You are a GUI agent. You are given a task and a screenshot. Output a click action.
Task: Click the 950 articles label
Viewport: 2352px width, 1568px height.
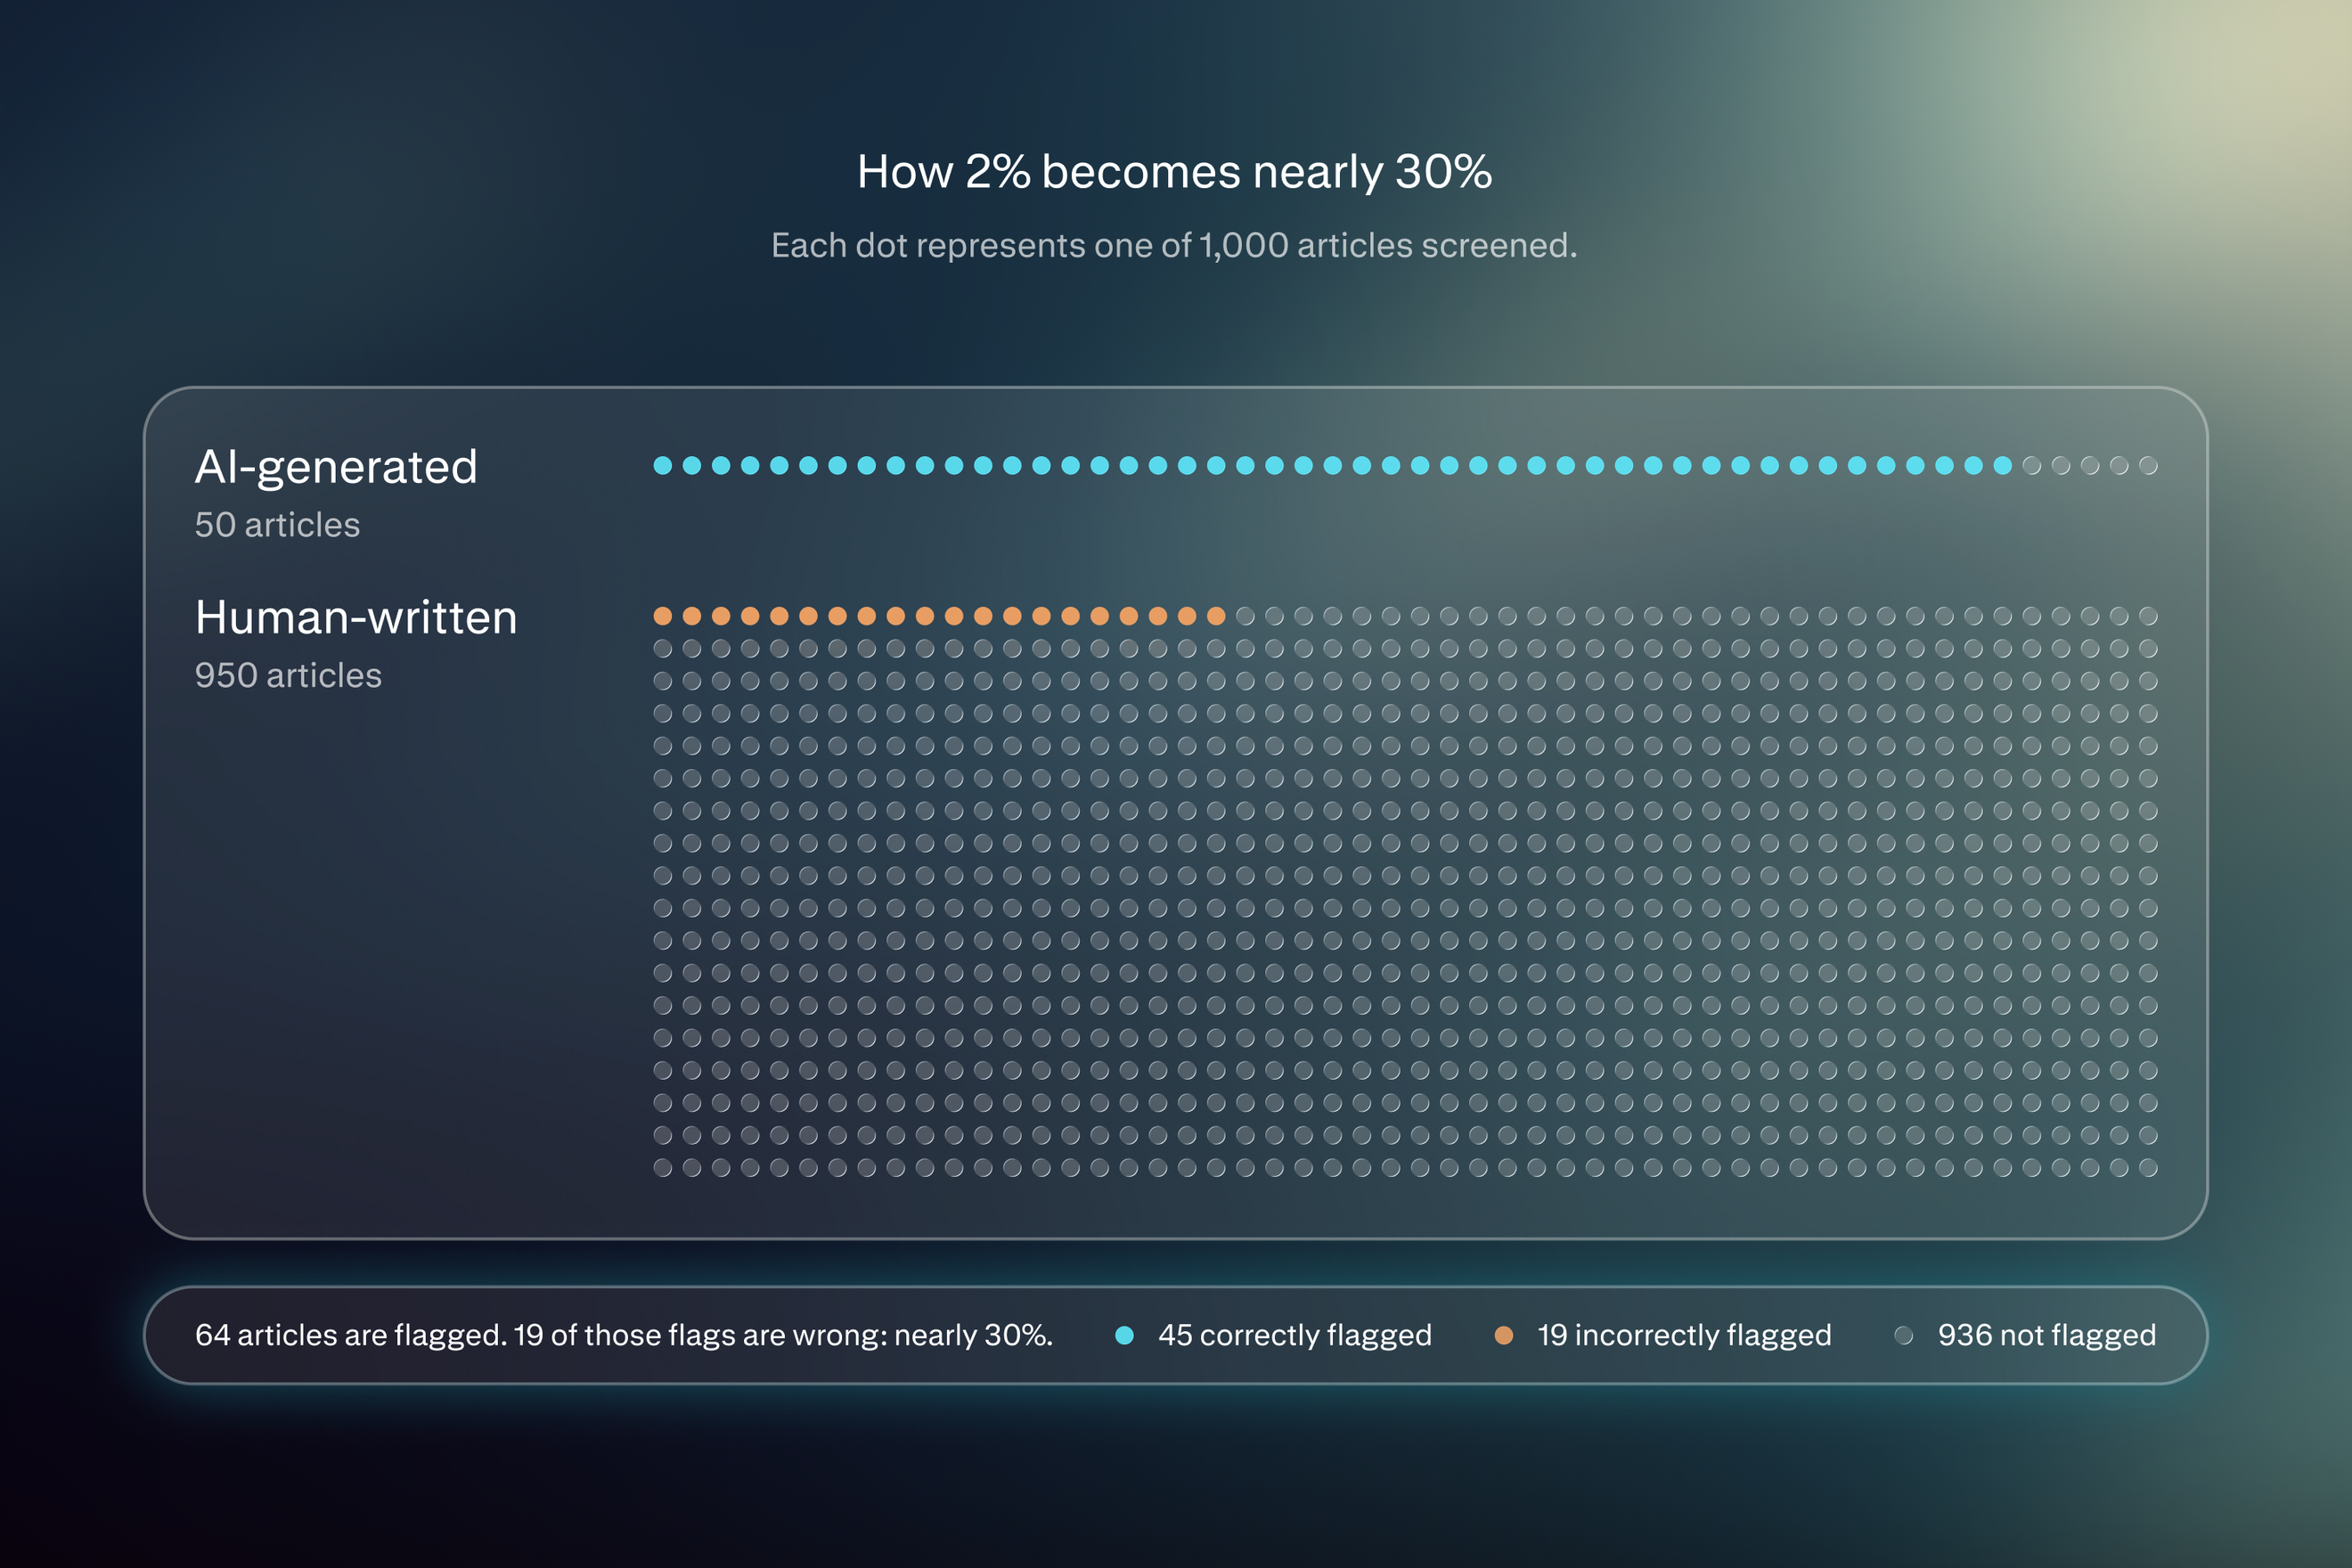(x=288, y=675)
